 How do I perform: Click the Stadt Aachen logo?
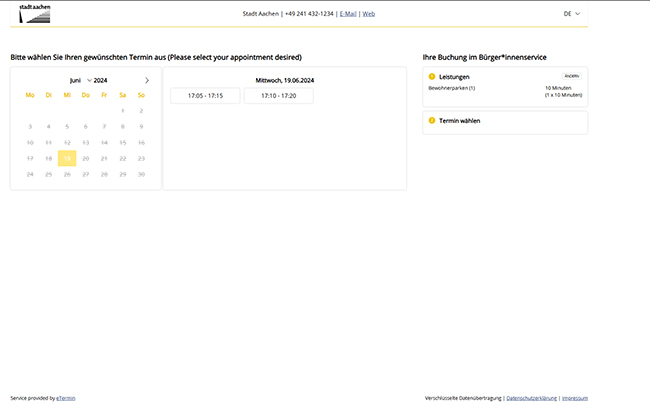pos(34,13)
